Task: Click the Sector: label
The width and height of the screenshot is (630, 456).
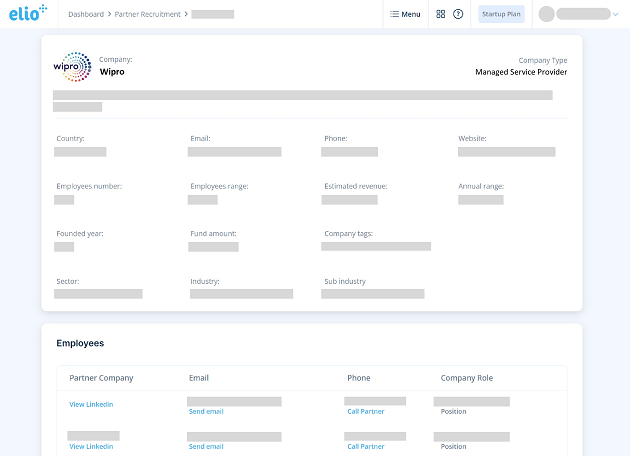Action: [68, 281]
